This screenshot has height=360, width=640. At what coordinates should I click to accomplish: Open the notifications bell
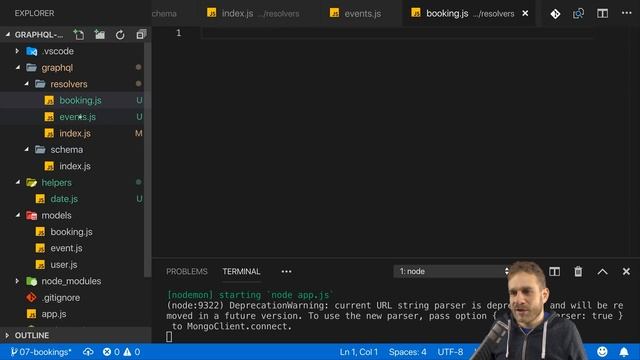coord(624,351)
